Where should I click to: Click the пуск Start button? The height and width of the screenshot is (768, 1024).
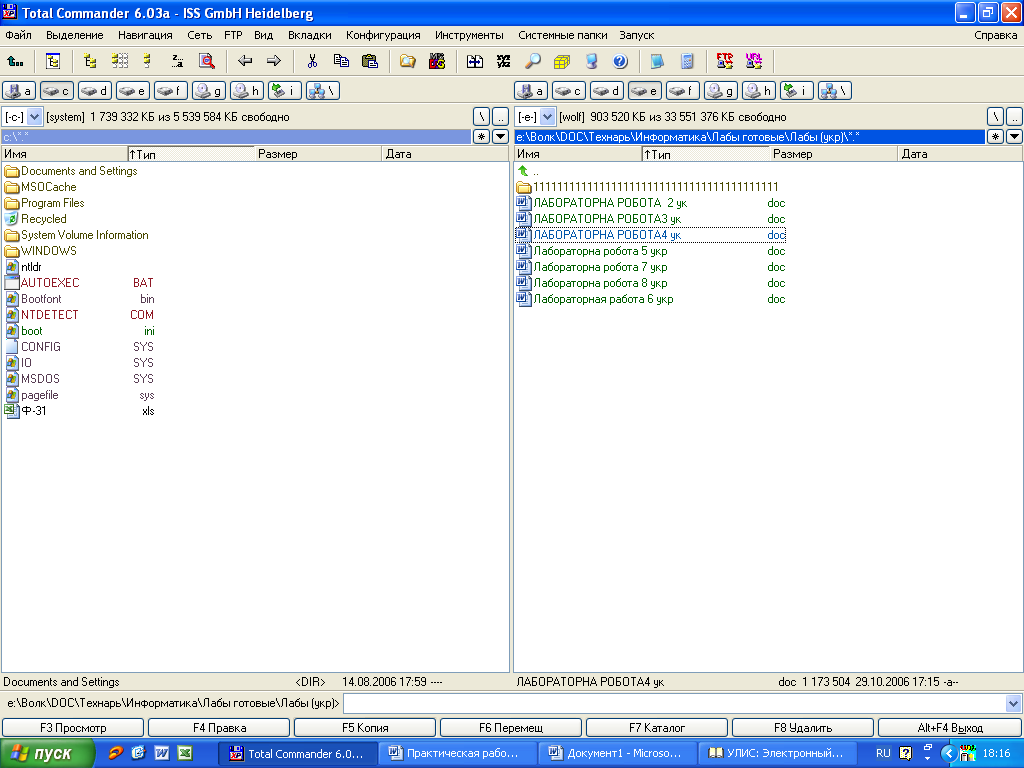coord(47,753)
